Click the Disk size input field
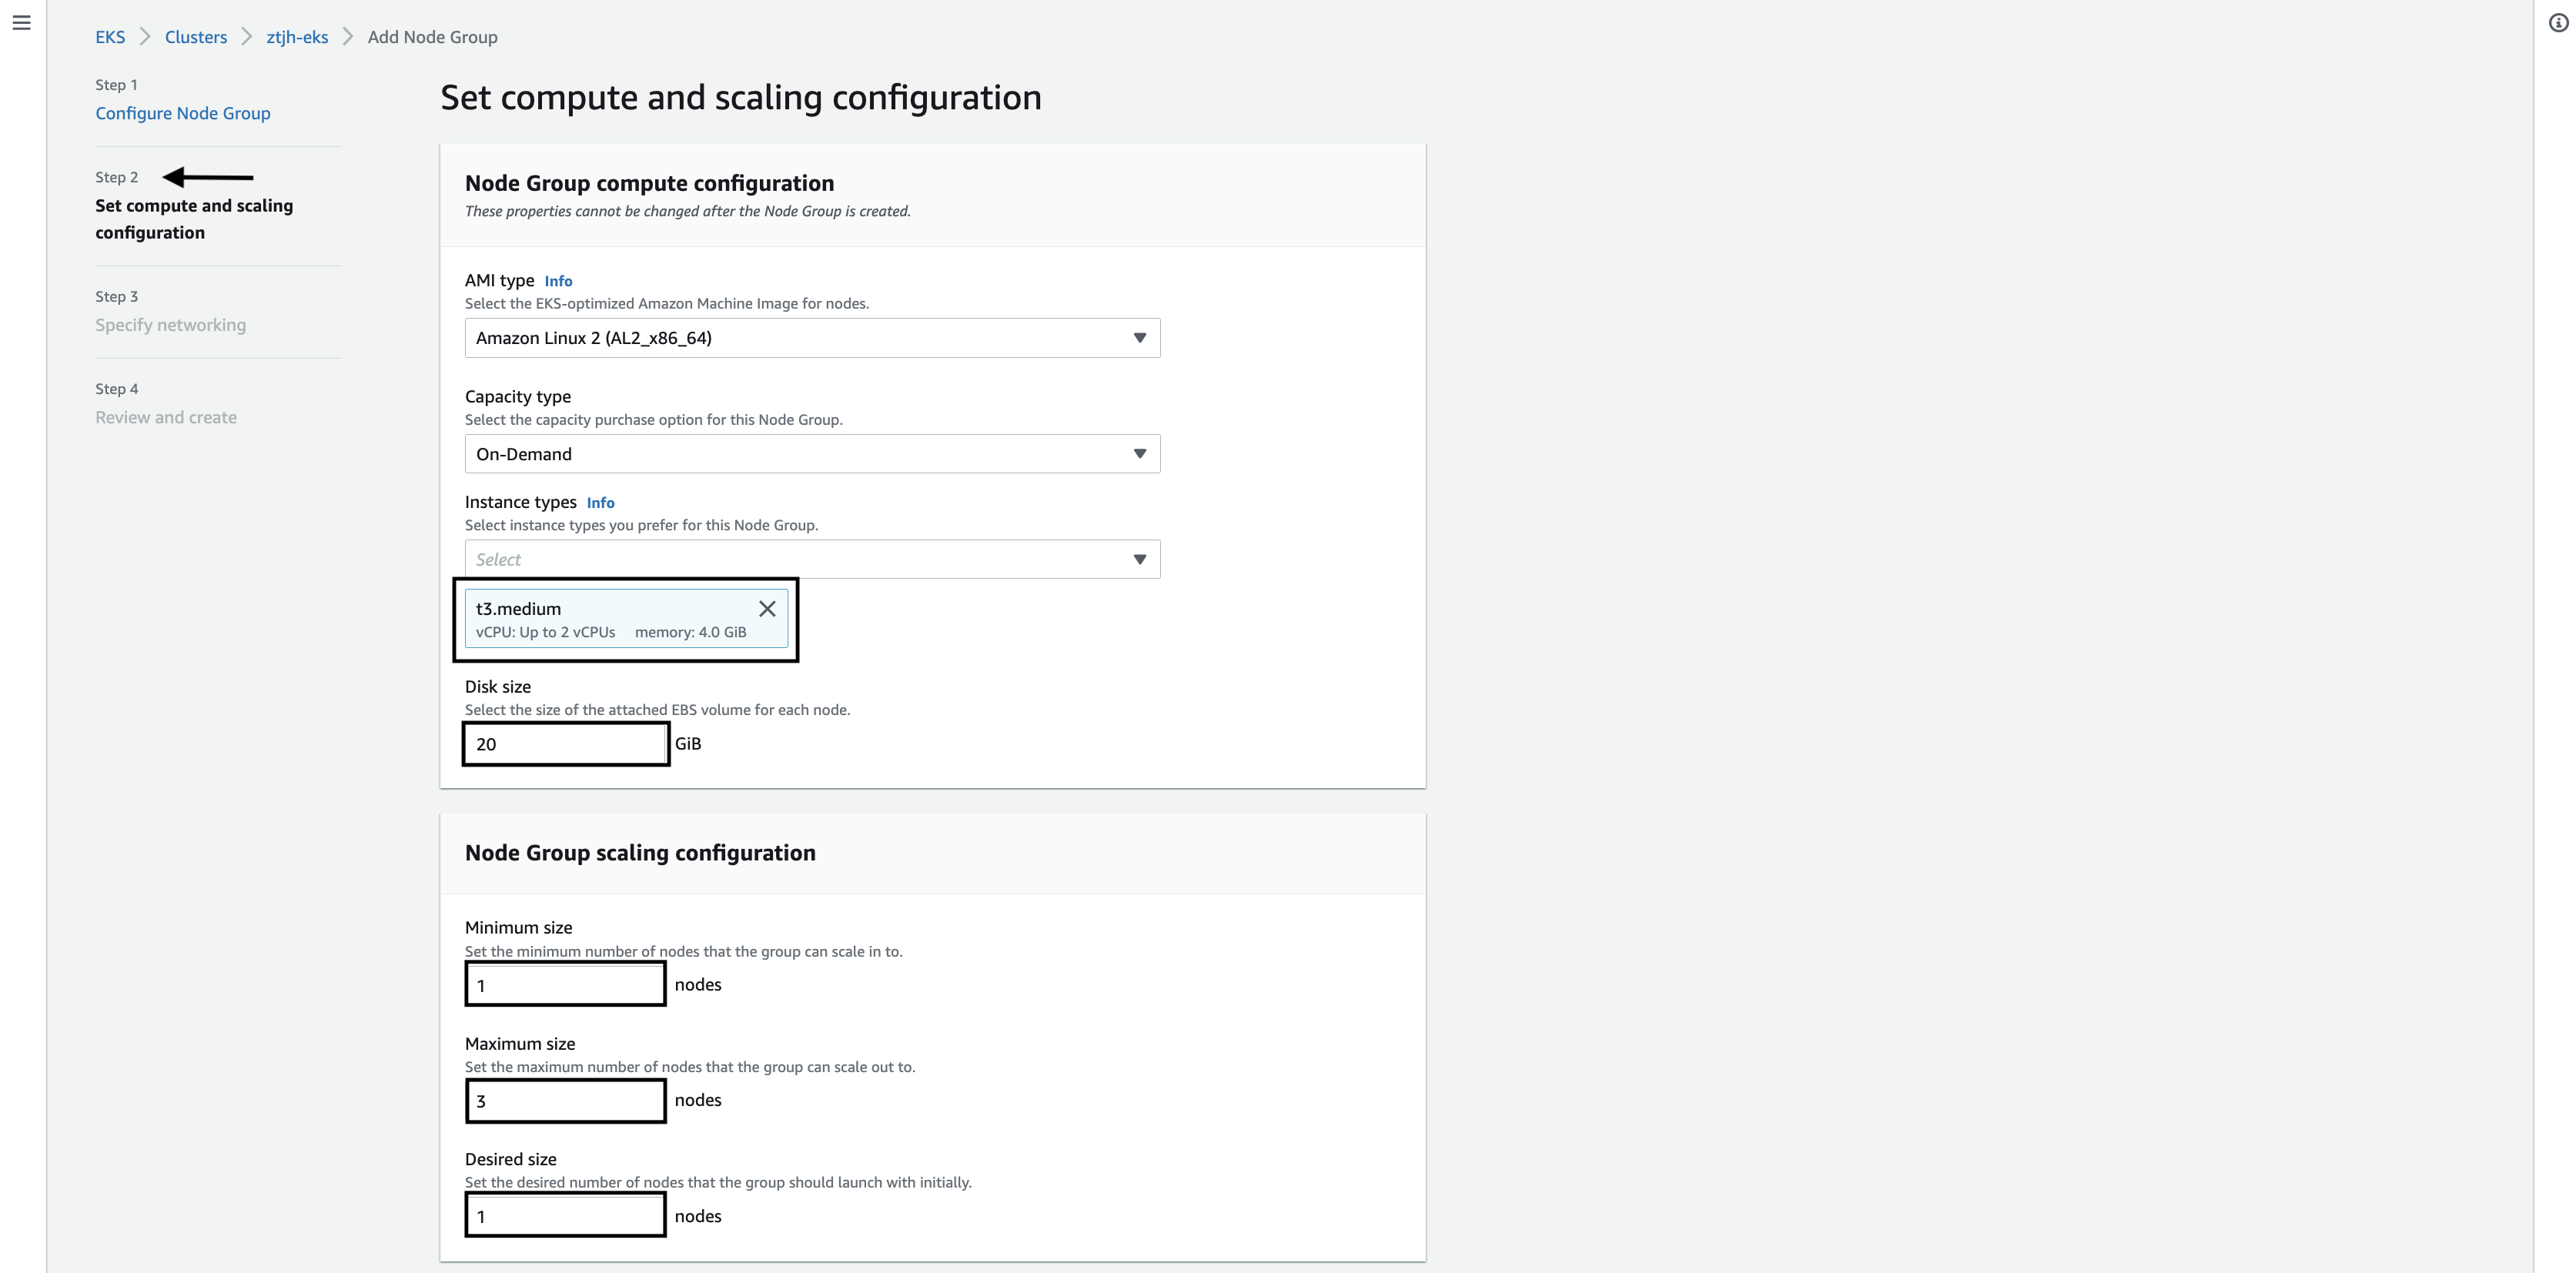The image size is (2576, 1273). tap(565, 744)
